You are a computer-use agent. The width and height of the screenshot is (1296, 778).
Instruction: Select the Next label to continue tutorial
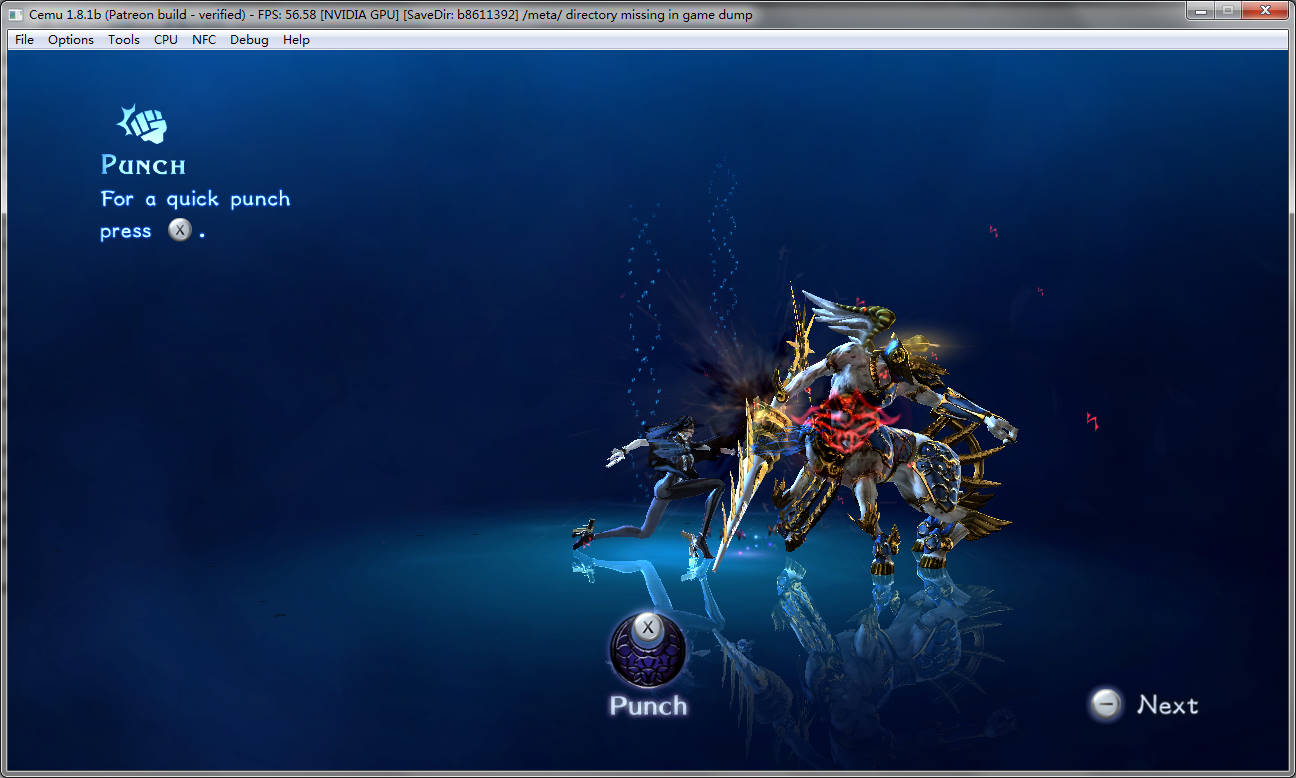pos(1167,705)
